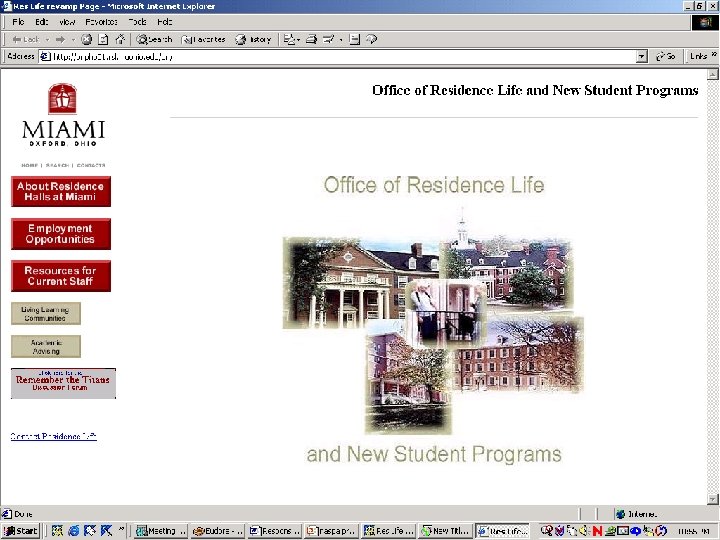Open the Help menu

coord(164,22)
